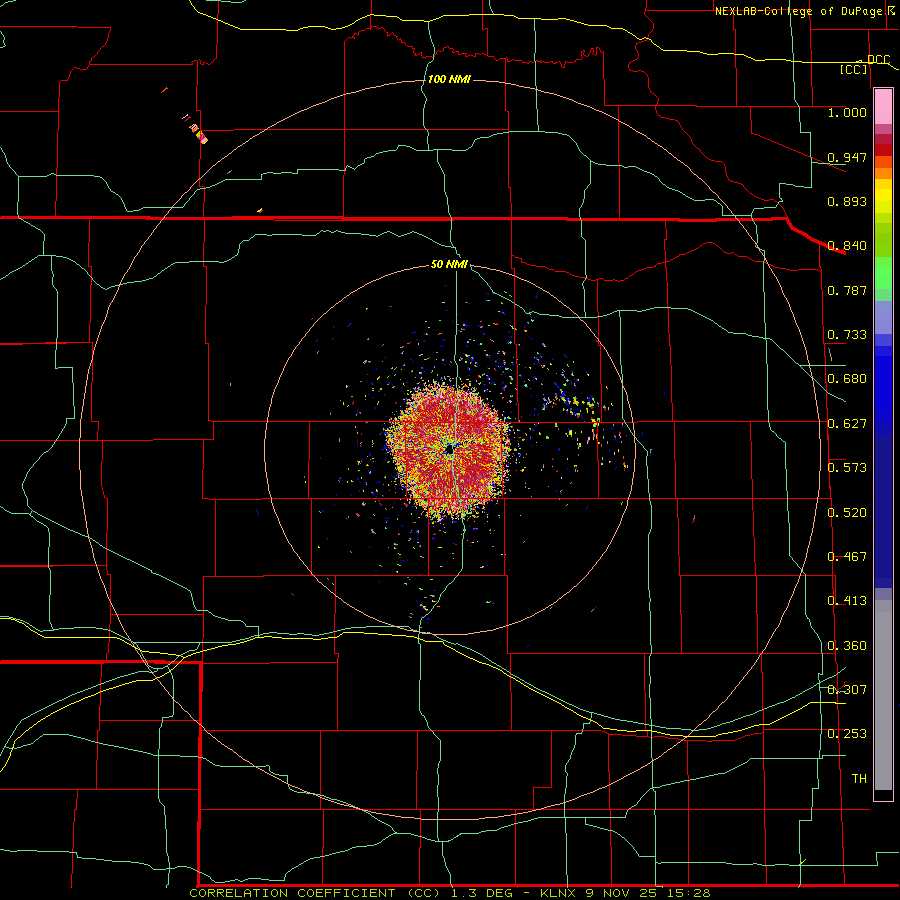Click the TH threshold label on the scale
The height and width of the screenshot is (900, 900).
pos(859,778)
